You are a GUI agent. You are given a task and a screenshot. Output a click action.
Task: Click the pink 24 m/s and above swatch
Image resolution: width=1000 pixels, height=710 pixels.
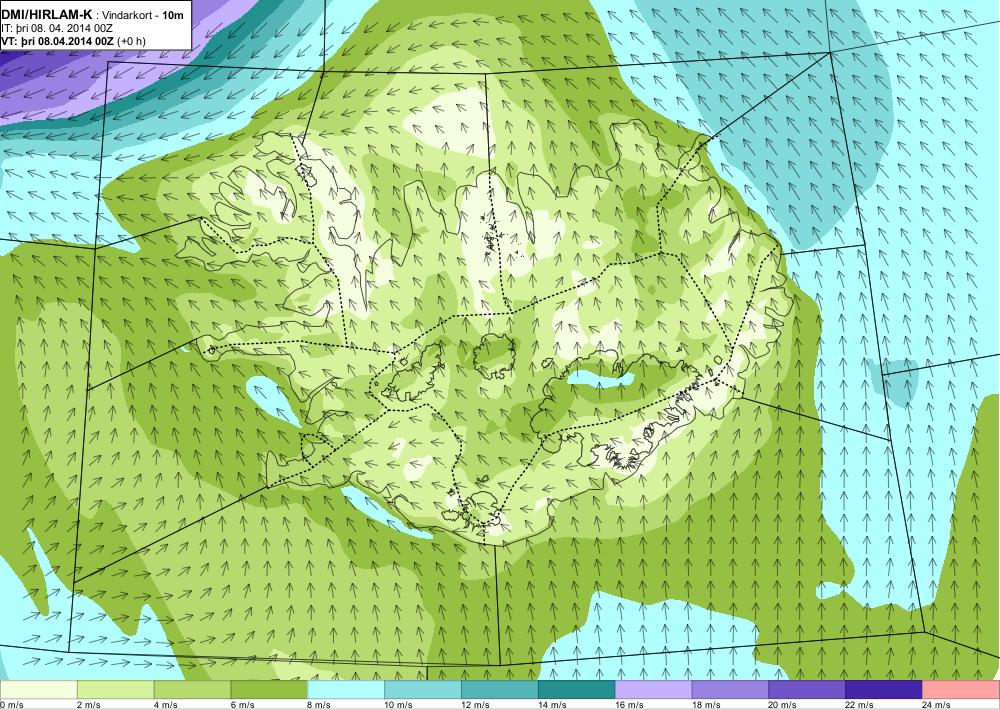pos(961,690)
